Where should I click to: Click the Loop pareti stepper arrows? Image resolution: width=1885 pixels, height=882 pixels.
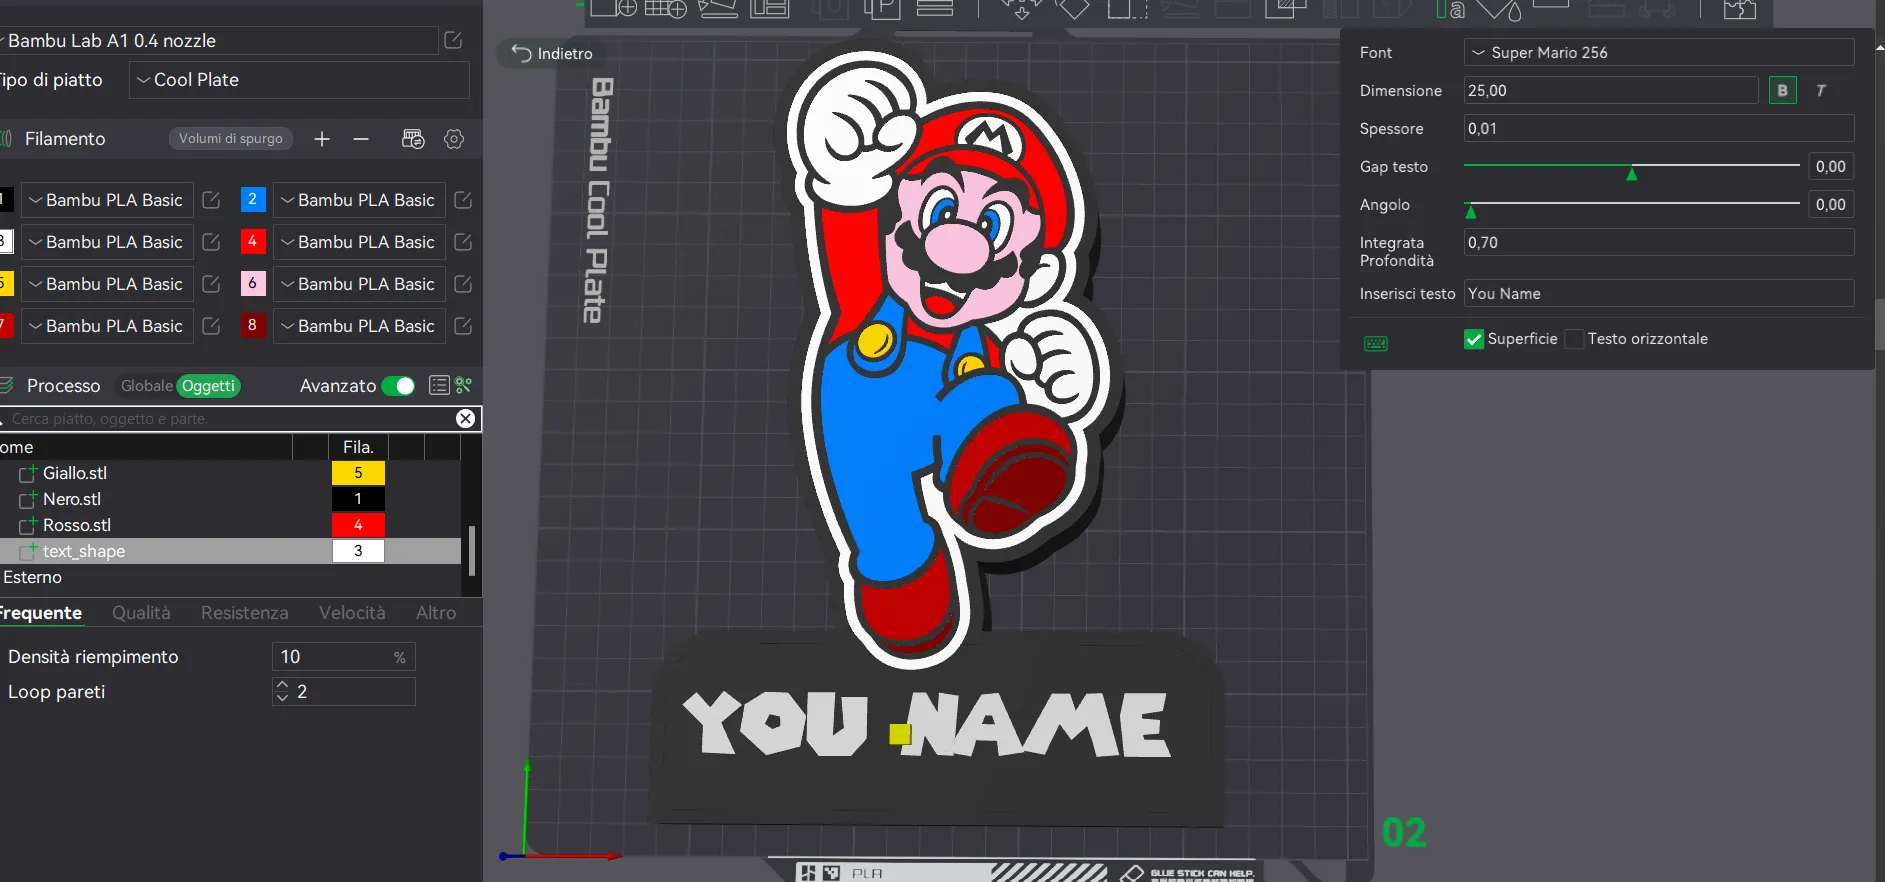click(282, 692)
